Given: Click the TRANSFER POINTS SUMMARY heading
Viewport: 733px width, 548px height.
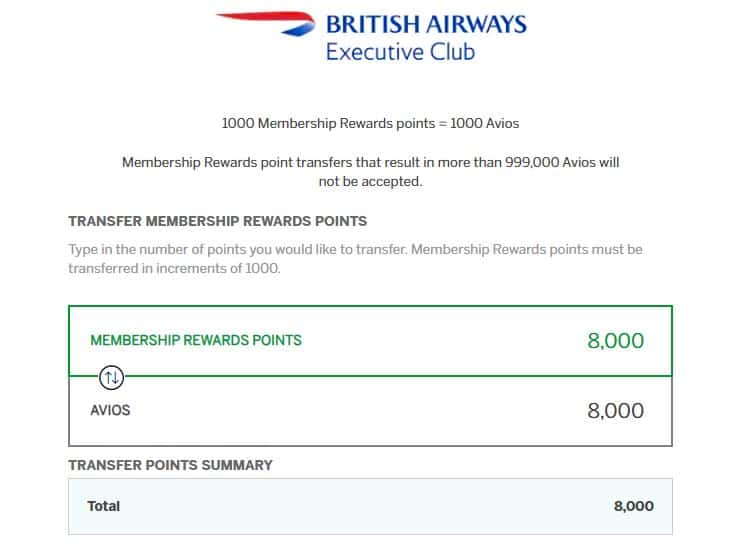Looking at the screenshot, I should click(x=170, y=465).
